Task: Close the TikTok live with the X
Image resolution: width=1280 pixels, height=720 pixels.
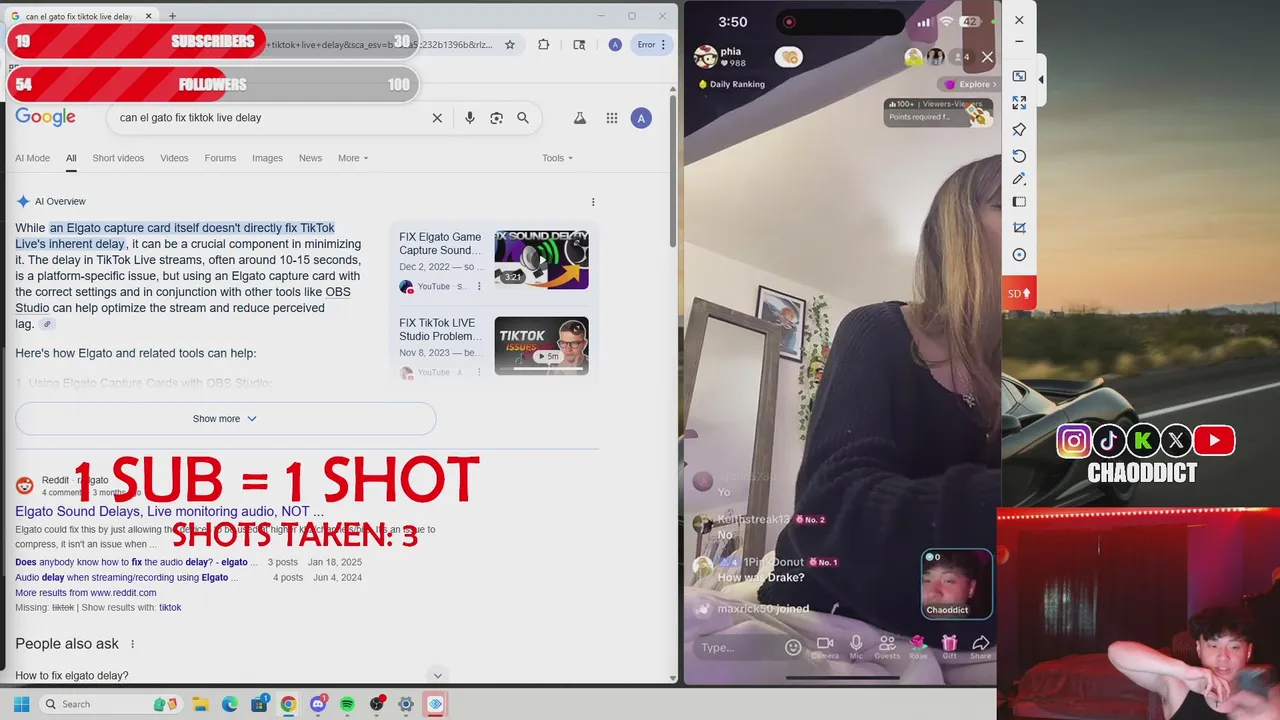Action: pyautogui.click(x=987, y=57)
